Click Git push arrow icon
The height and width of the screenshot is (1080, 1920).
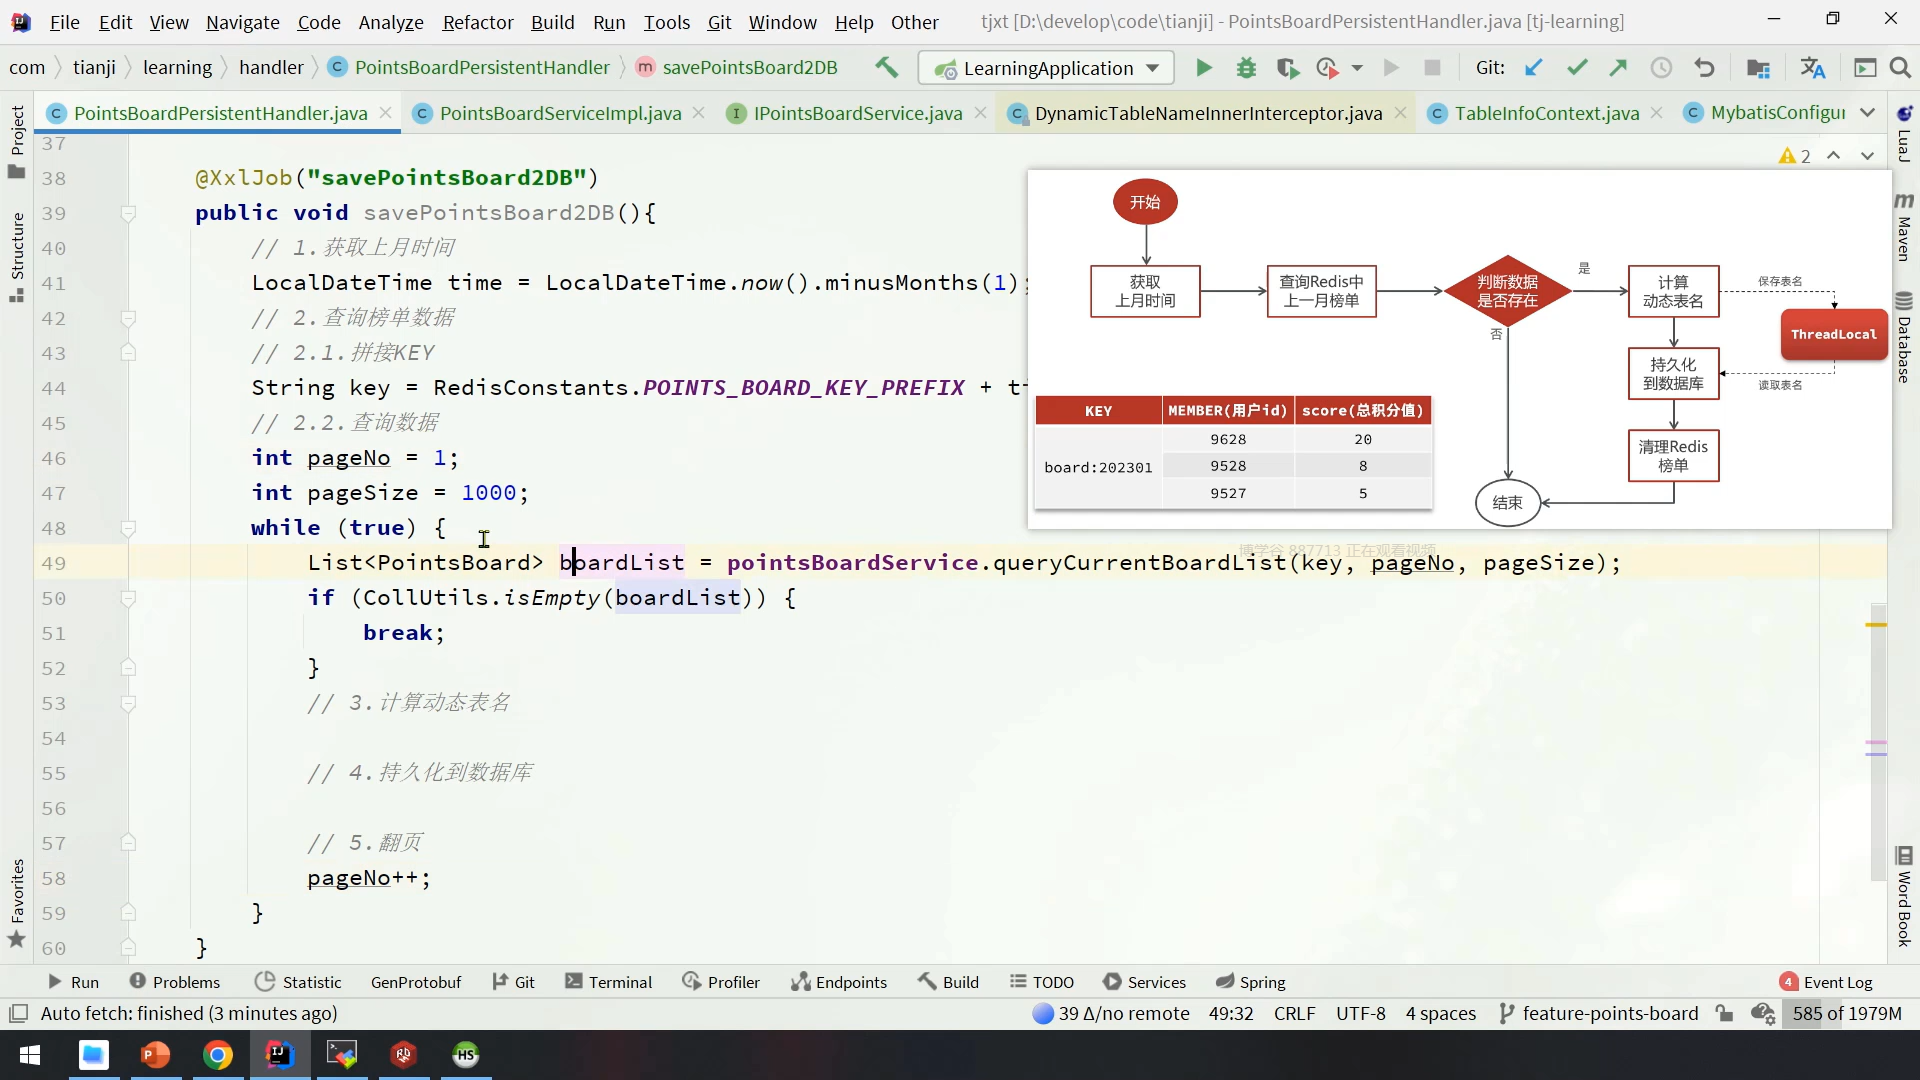(1618, 68)
